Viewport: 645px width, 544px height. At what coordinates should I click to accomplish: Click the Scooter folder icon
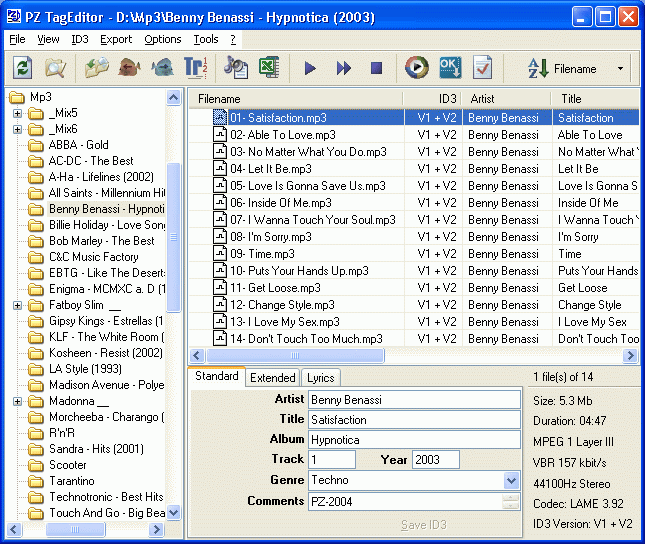pos(36,465)
